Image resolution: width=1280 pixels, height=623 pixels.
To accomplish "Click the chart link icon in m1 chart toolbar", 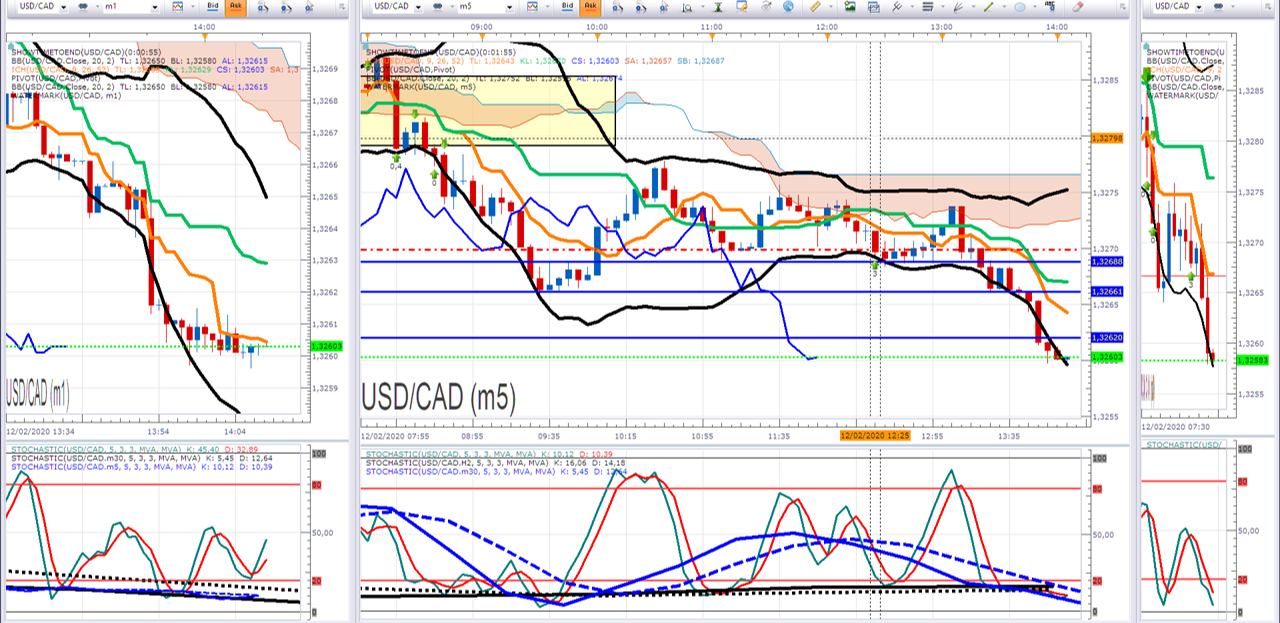I will [x=82, y=7].
